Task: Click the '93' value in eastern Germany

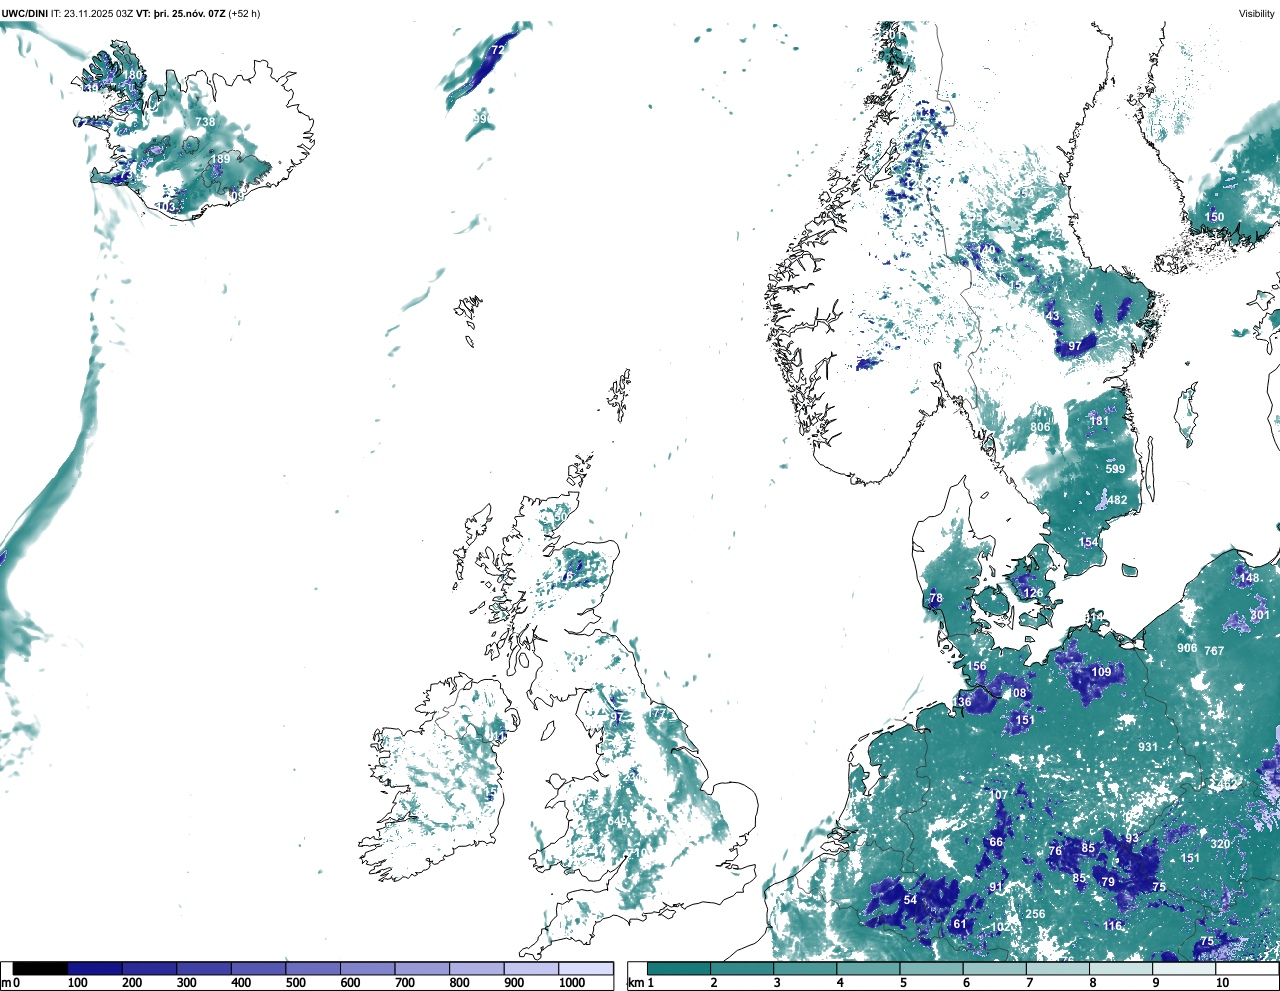Action: pyautogui.click(x=1132, y=839)
